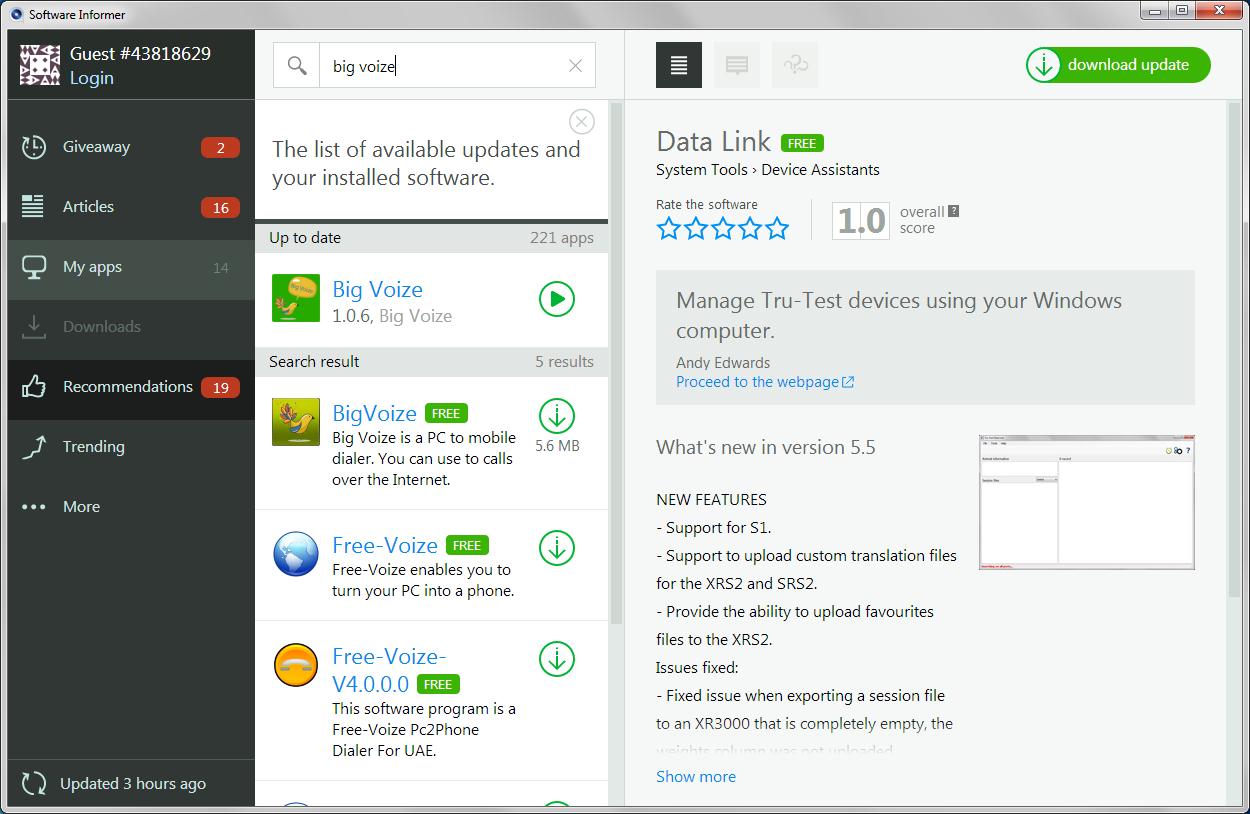Open Giveaway in the sidebar
1250x814 pixels.
[x=96, y=147]
